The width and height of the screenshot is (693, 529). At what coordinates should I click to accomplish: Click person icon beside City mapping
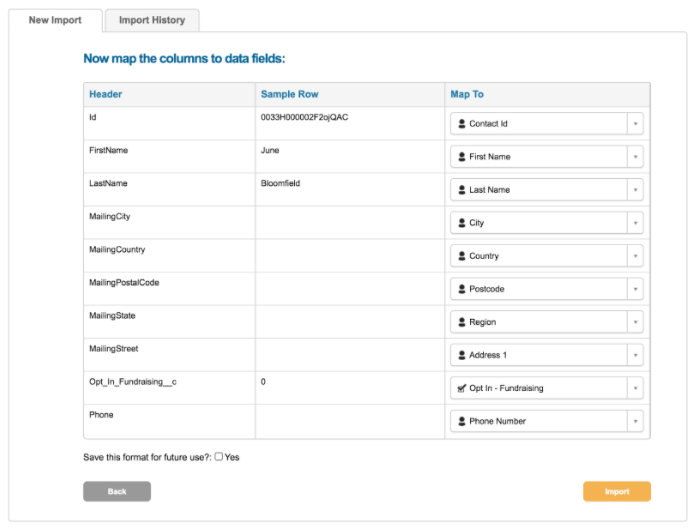click(x=462, y=223)
